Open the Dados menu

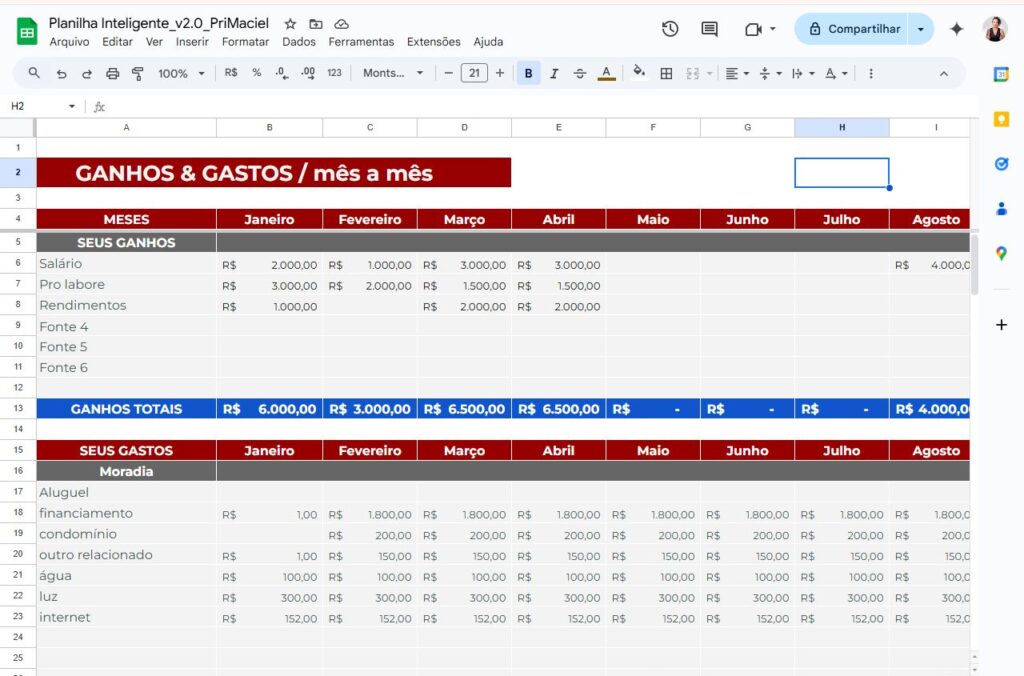(298, 42)
